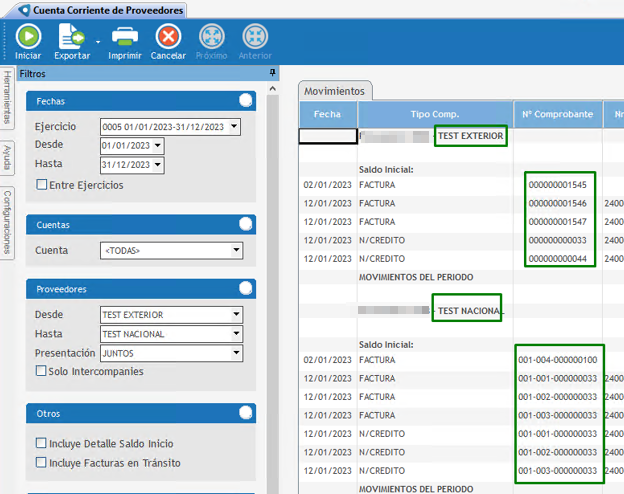
Task: Open the Cuenta <TODAS> dropdown
Action: point(236,250)
